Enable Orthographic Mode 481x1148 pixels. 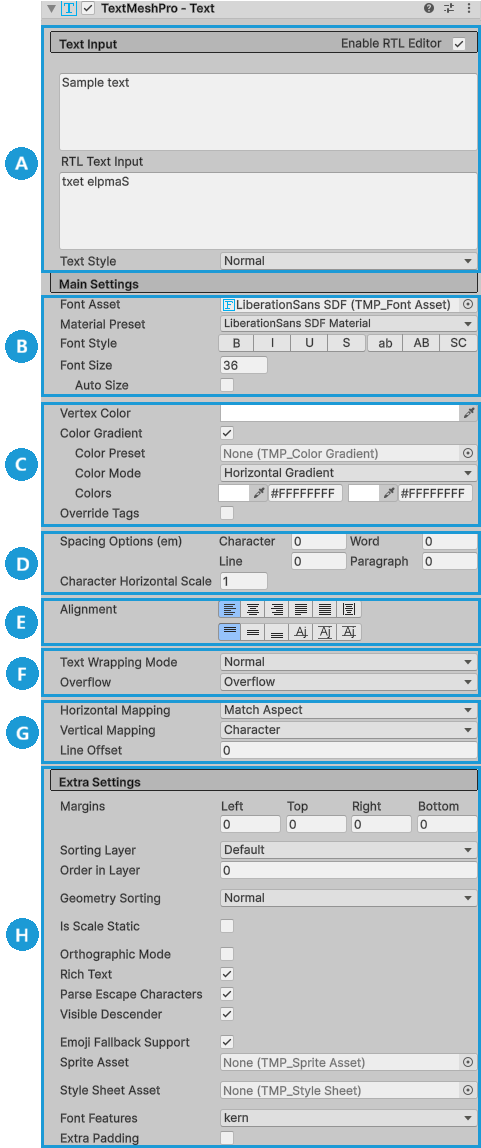[227, 954]
